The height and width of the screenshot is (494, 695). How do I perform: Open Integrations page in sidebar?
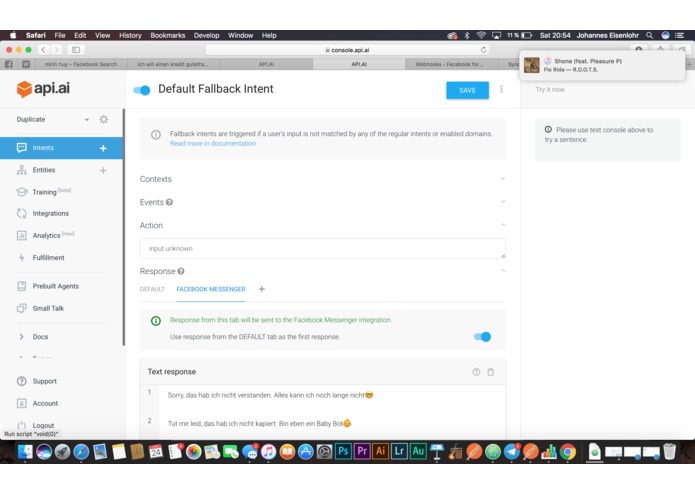pyautogui.click(x=51, y=214)
